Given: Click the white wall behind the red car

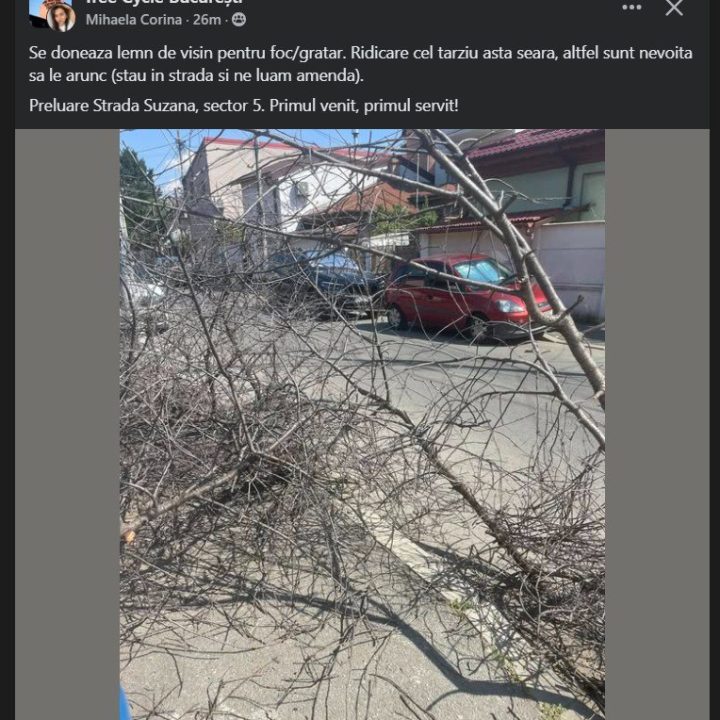Looking at the screenshot, I should click(569, 266).
